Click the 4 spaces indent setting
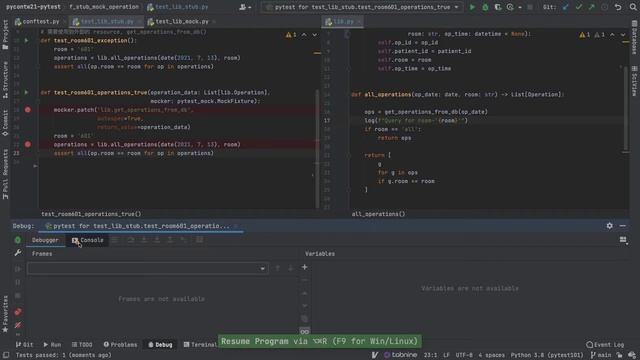 pos(491,355)
